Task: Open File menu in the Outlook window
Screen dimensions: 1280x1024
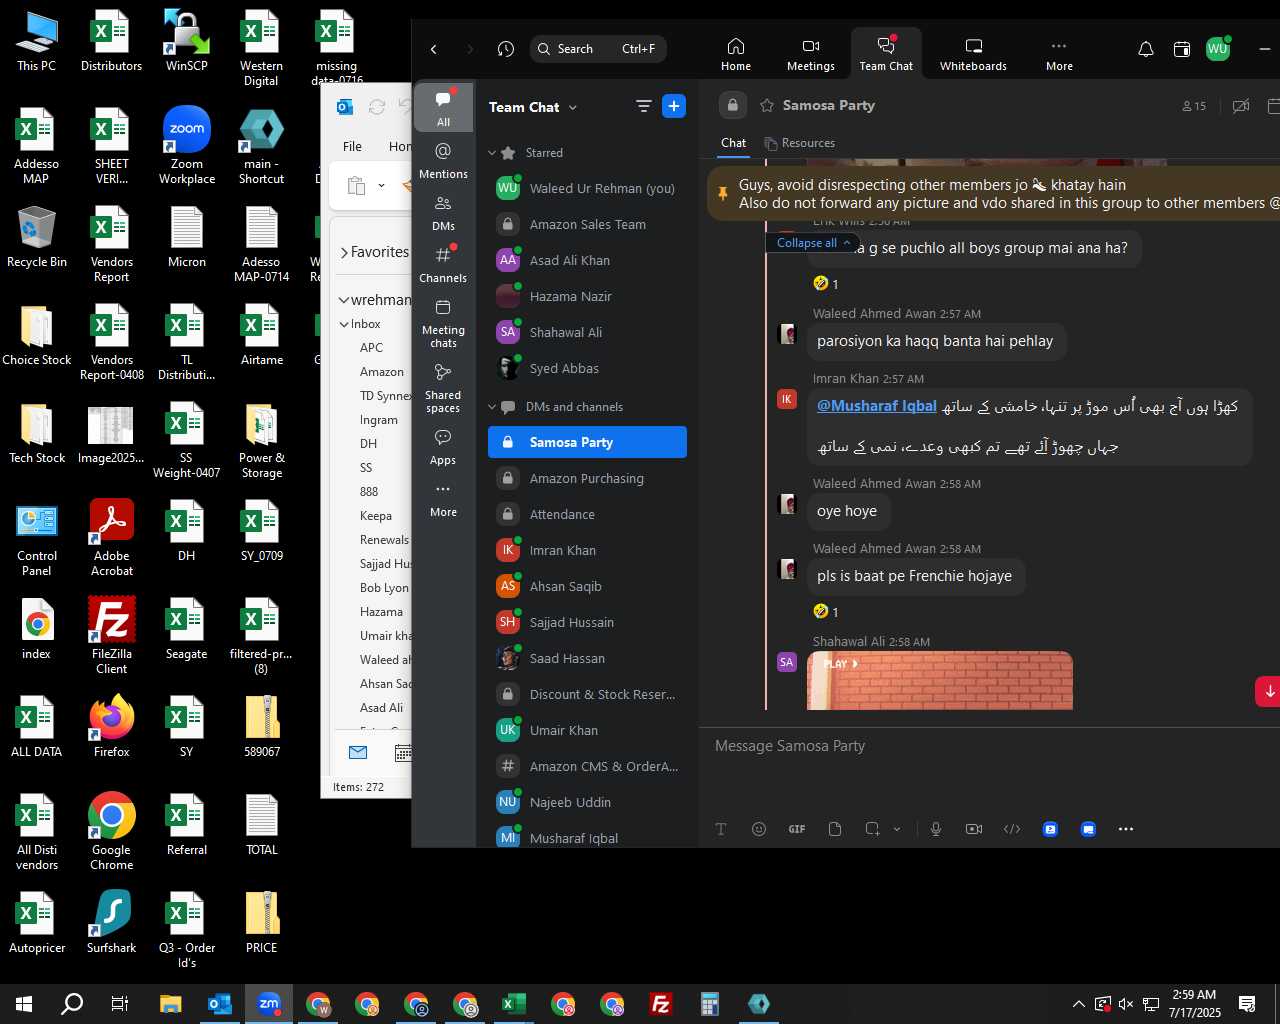Action: [352, 146]
